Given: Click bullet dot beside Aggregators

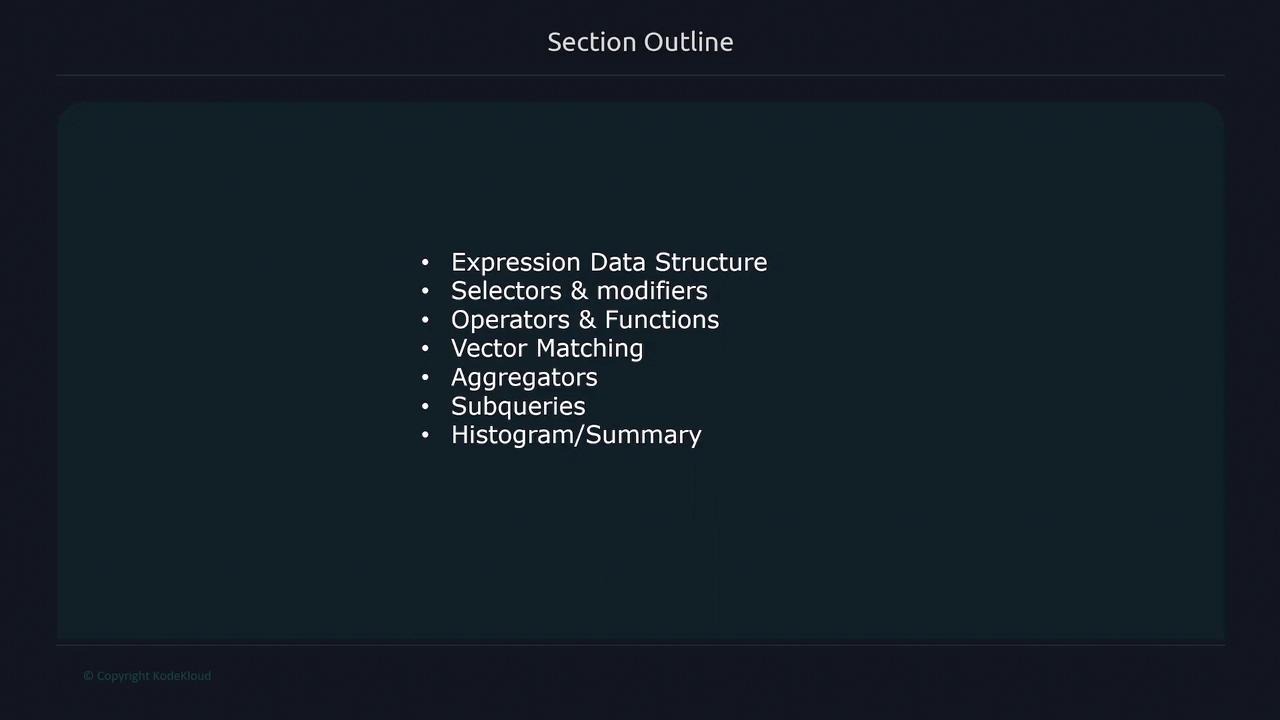Looking at the screenshot, I should coord(425,378).
